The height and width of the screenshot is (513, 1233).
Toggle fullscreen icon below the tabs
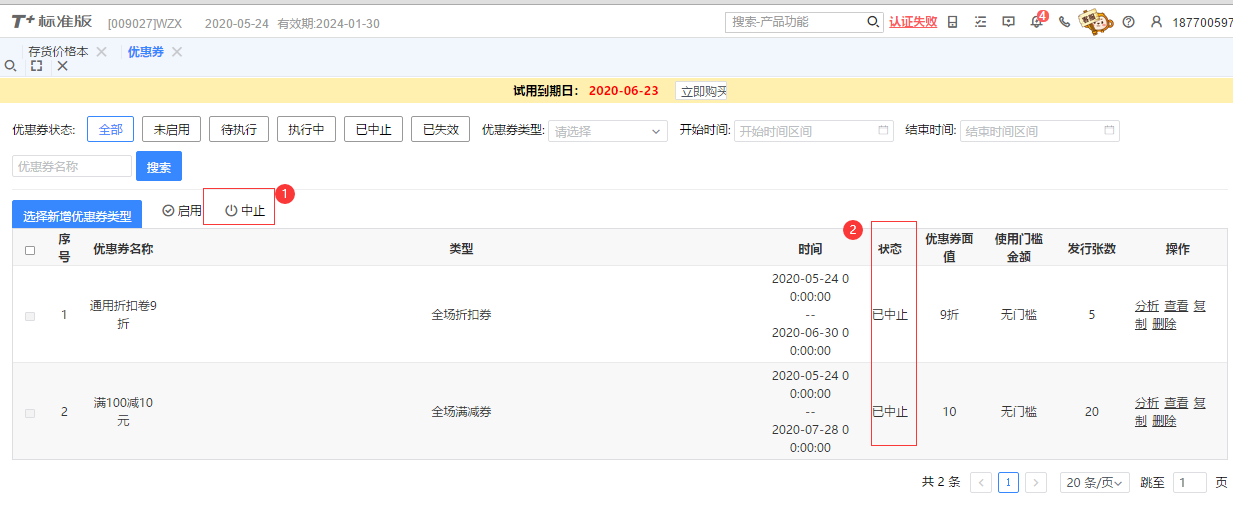[x=36, y=66]
